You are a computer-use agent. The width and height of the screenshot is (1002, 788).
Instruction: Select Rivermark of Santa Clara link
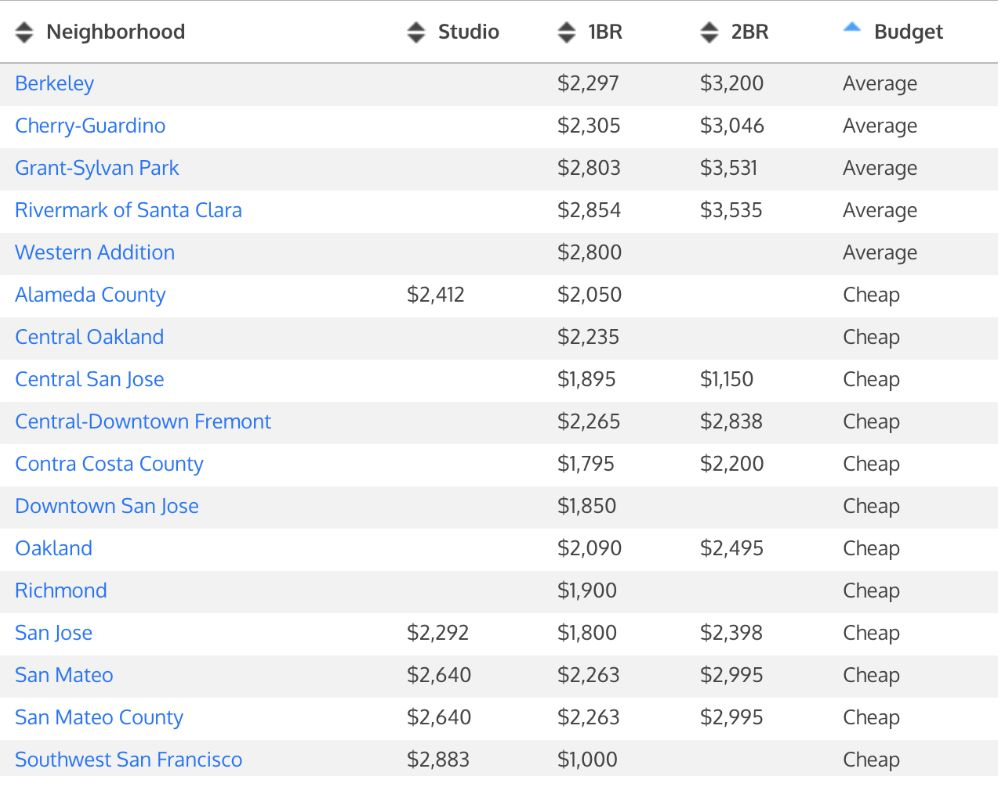(x=128, y=210)
